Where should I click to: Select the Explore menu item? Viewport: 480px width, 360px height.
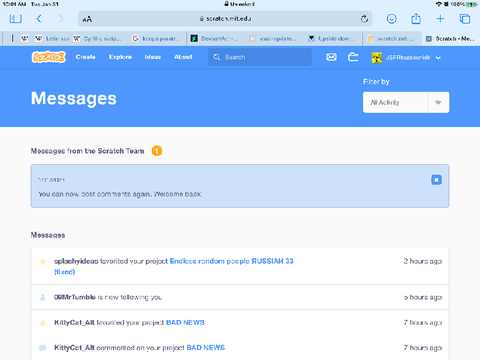[x=120, y=57]
